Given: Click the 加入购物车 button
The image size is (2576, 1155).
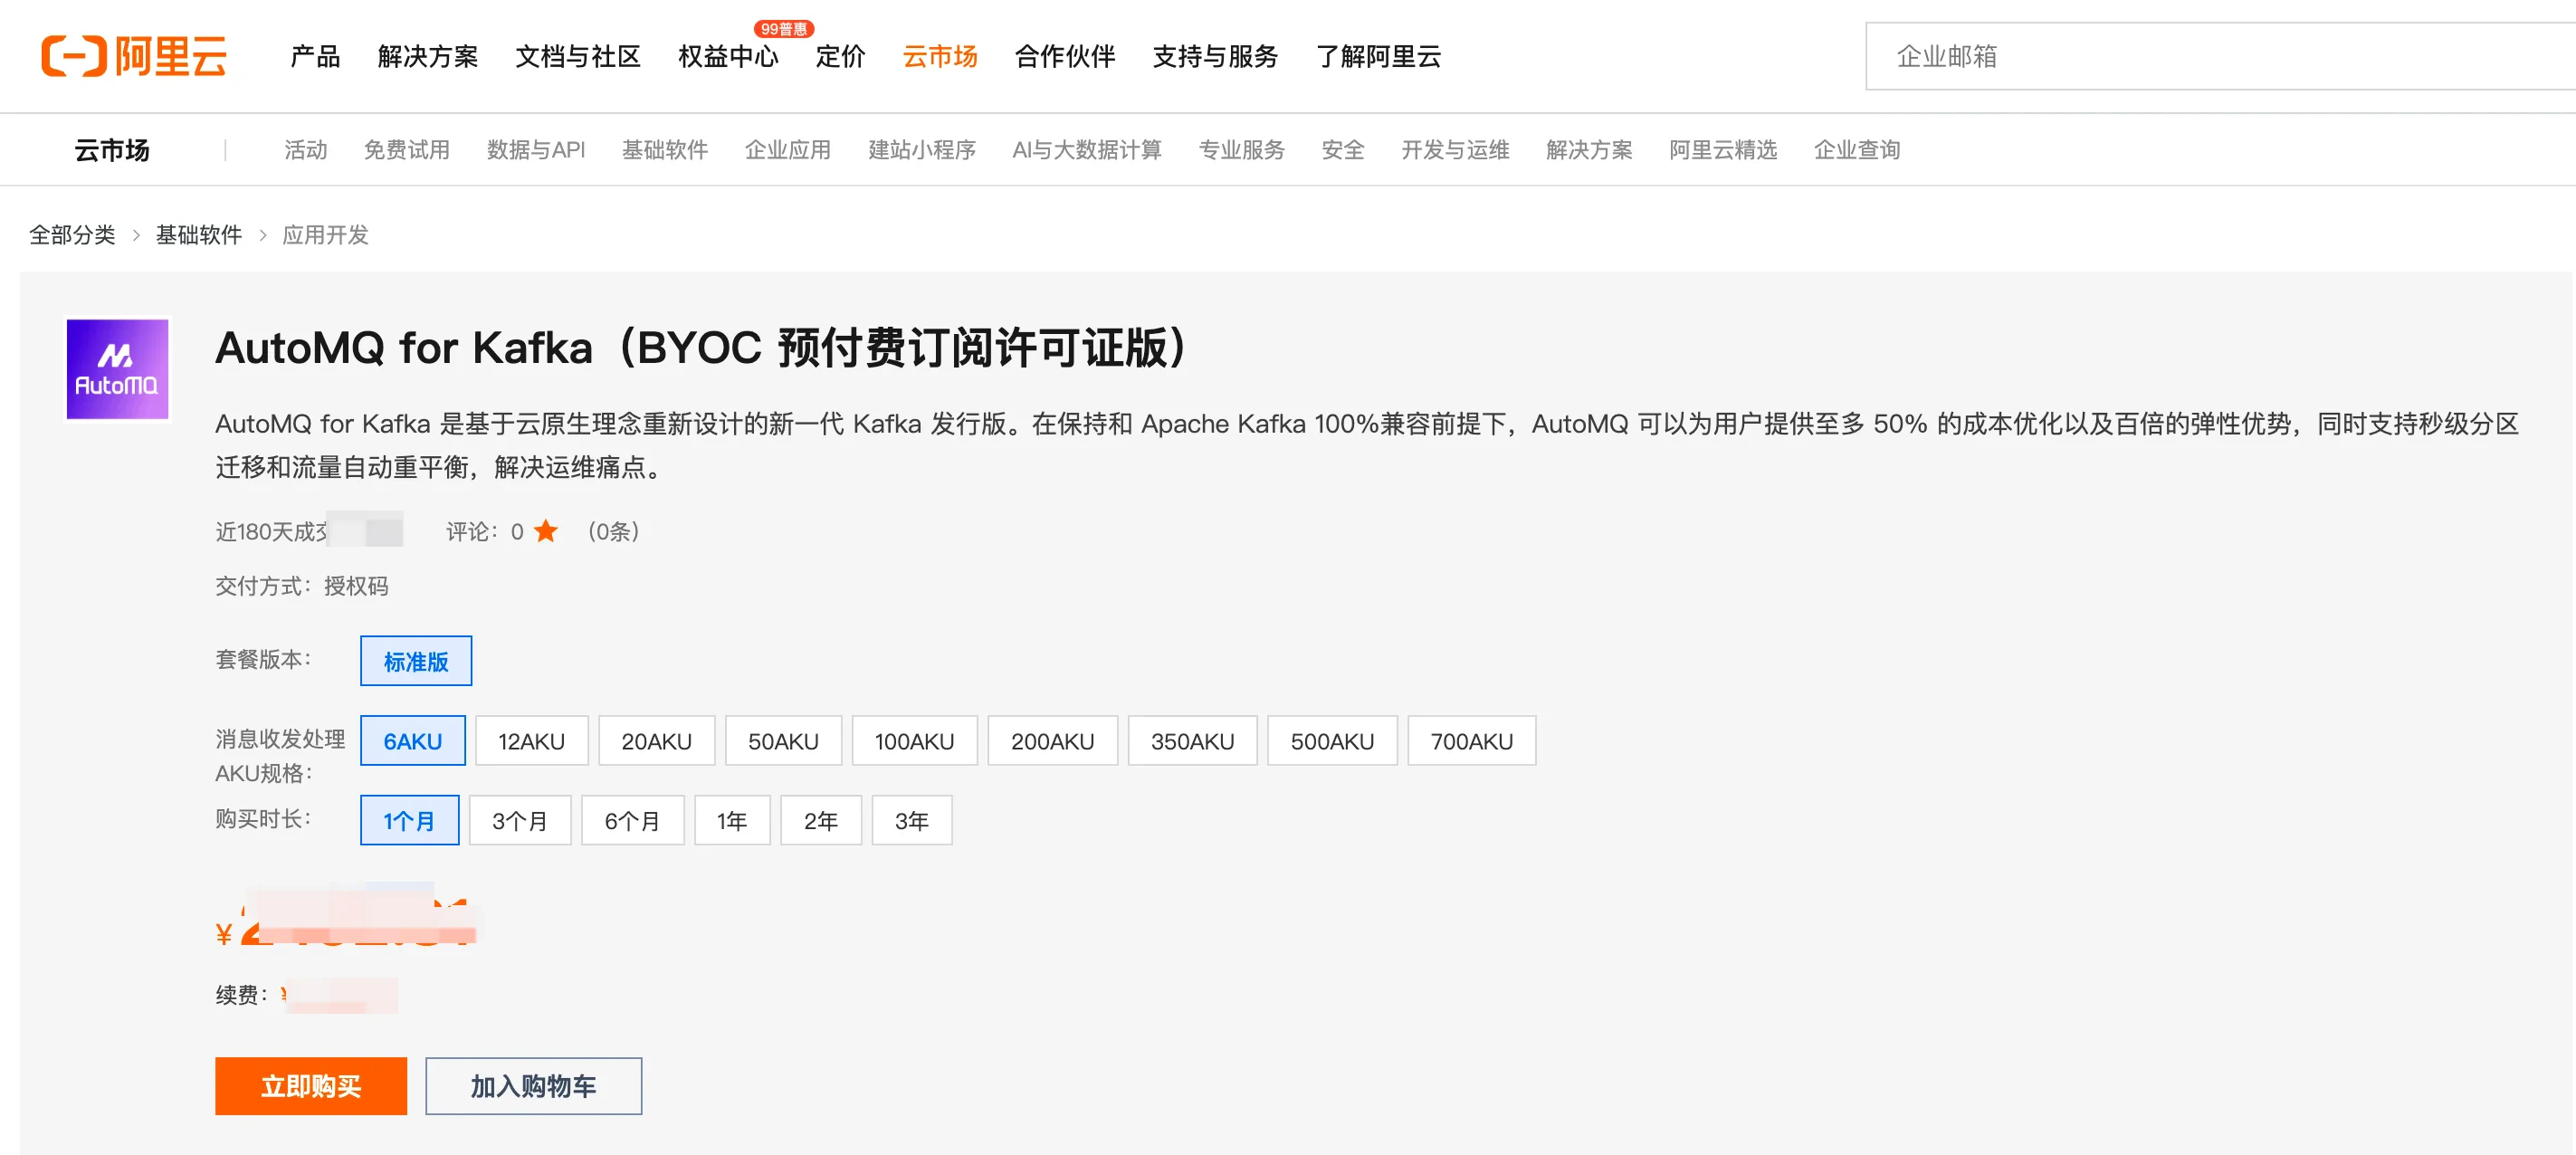Looking at the screenshot, I should click(x=533, y=1086).
